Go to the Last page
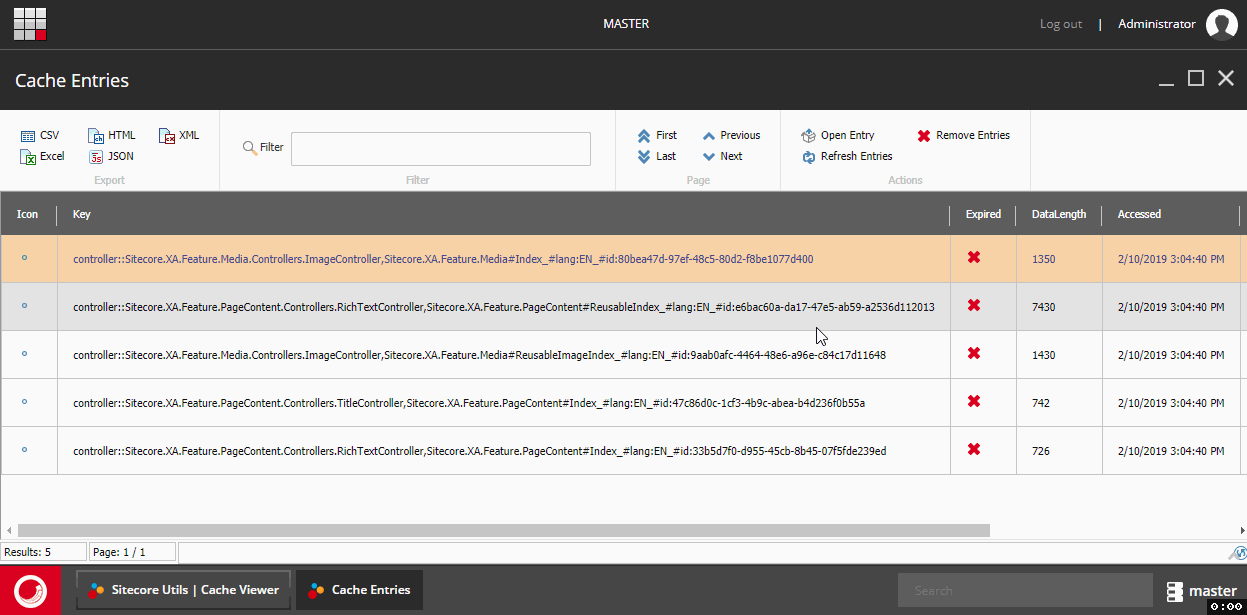 point(656,156)
